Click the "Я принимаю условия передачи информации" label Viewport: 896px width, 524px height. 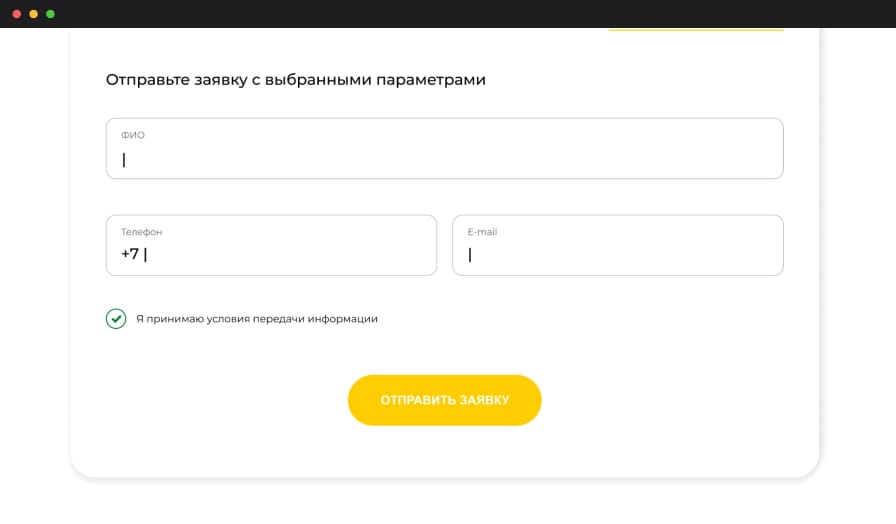(257, 319)
